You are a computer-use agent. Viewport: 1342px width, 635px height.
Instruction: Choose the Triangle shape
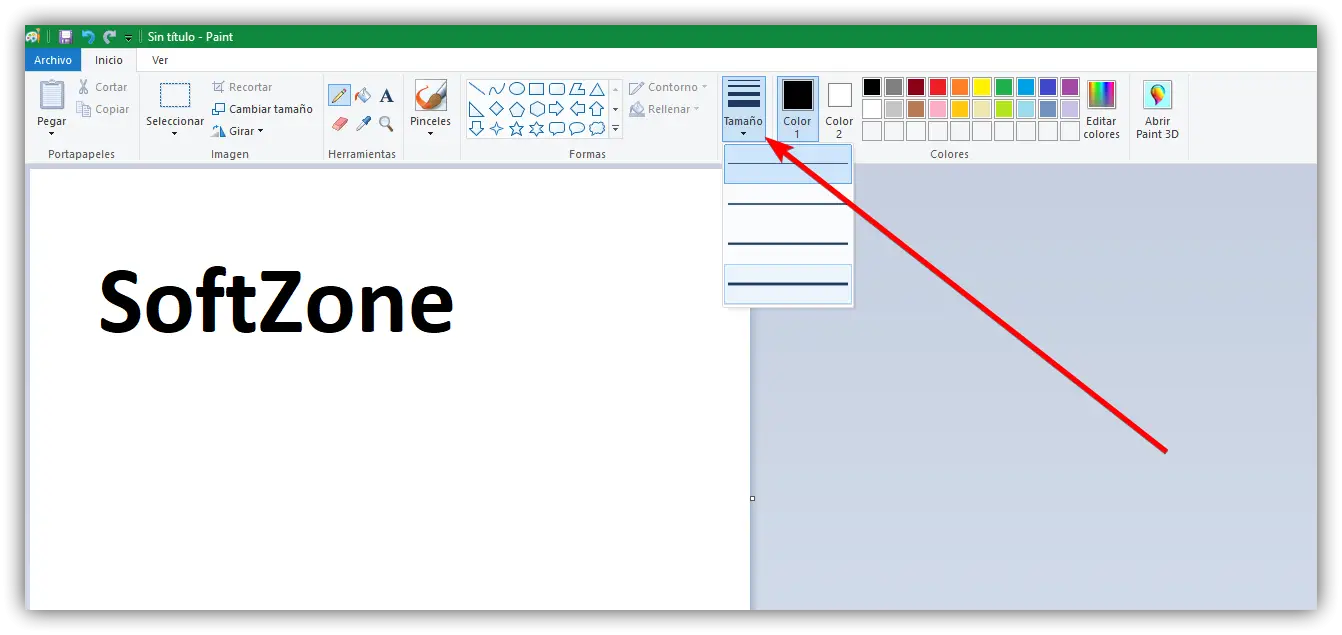pos(597,89)
